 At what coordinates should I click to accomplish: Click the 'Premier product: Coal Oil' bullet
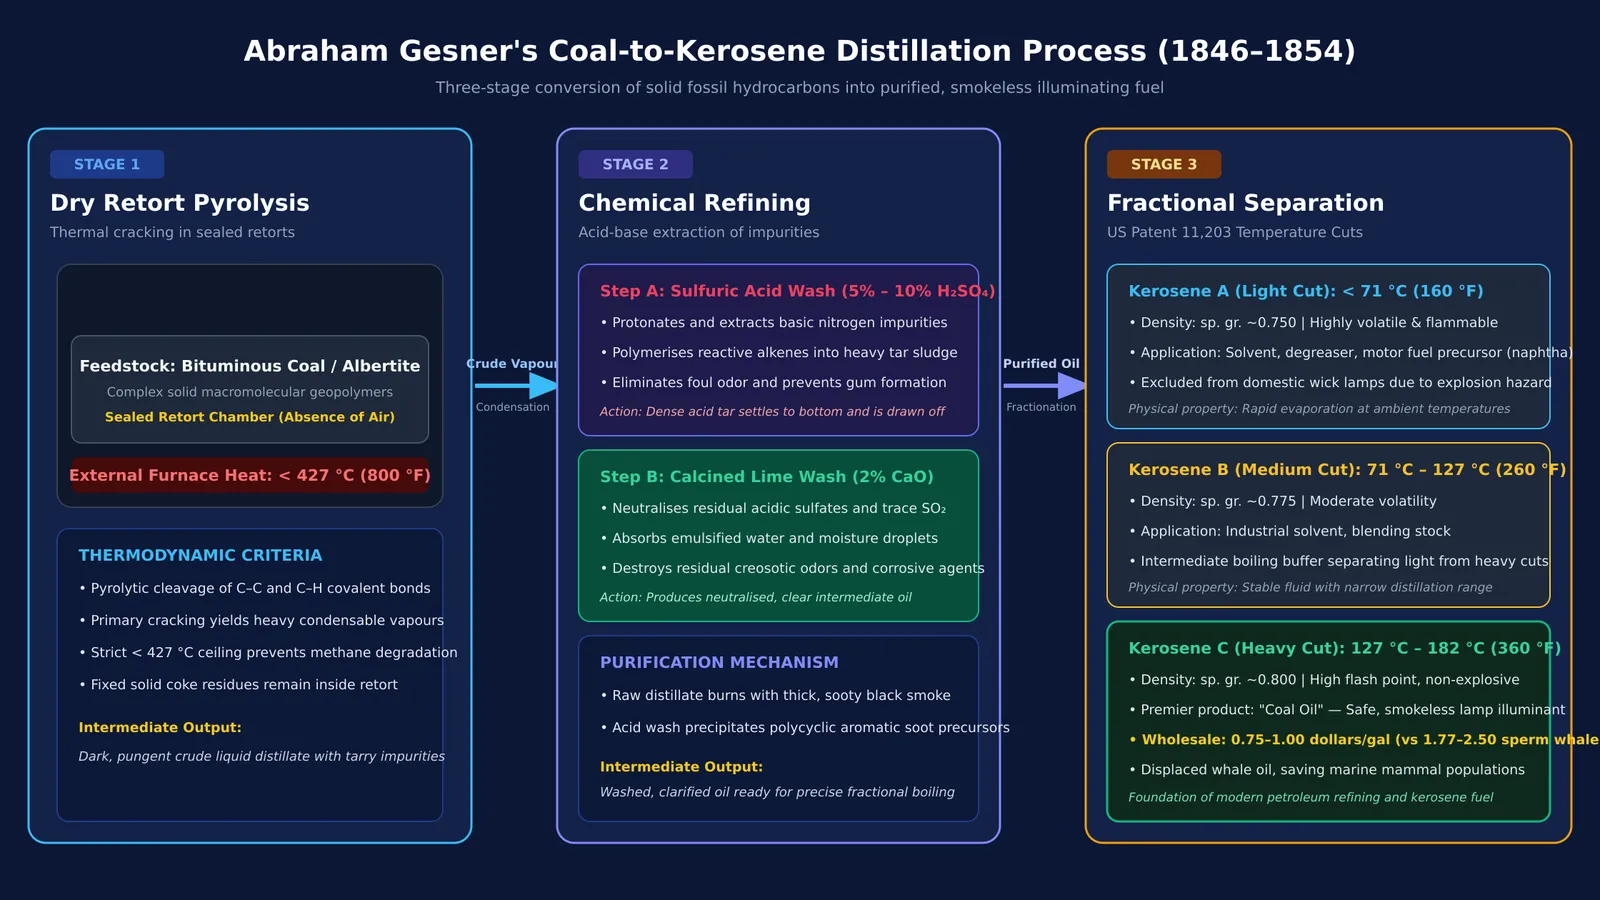[1347, 709]
